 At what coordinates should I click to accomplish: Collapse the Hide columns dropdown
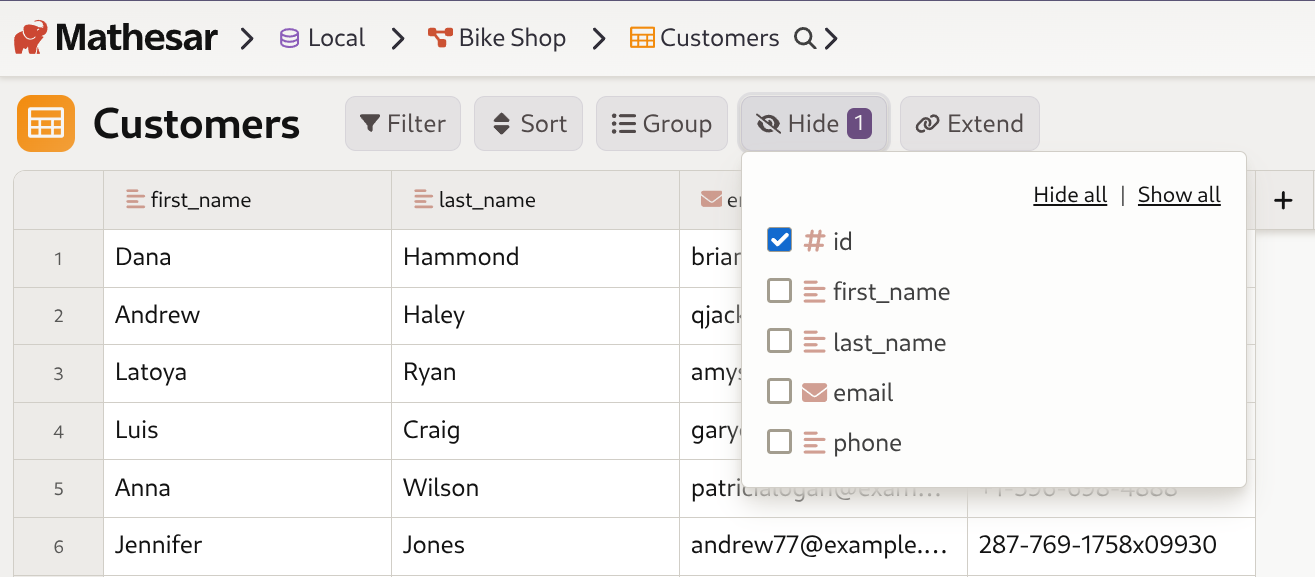813,123
